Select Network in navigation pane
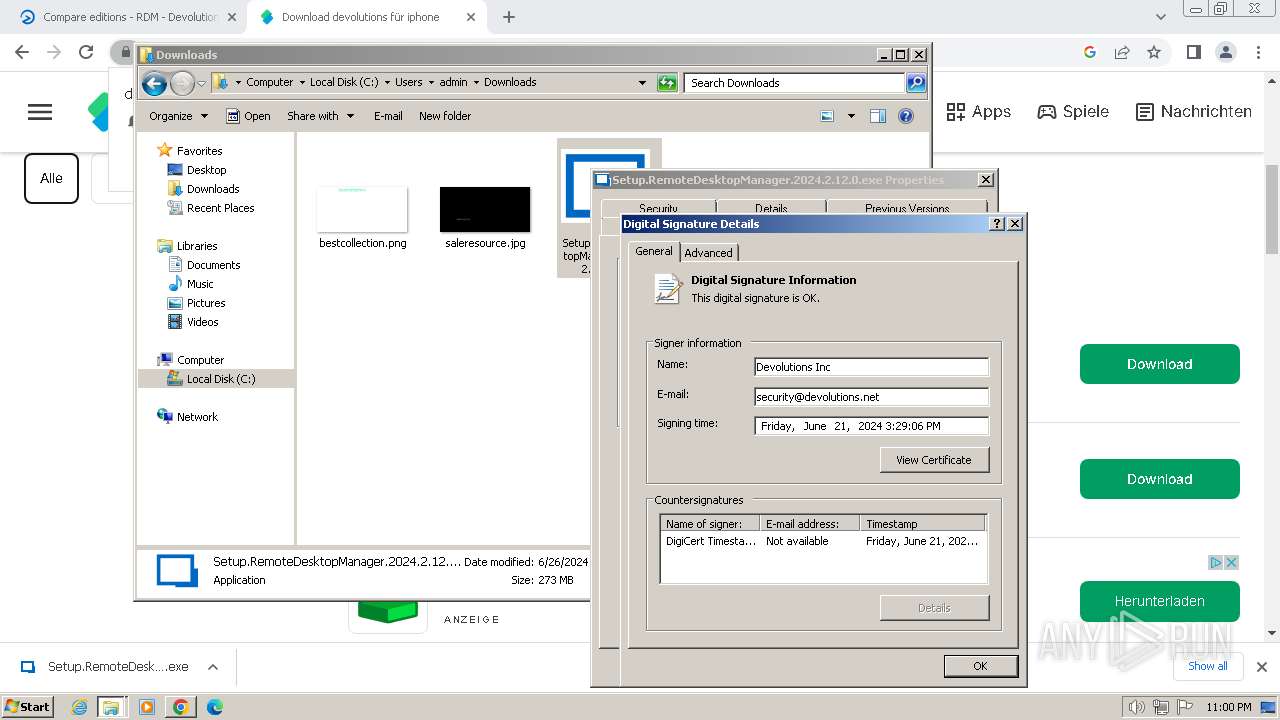 tap(197, 417)
